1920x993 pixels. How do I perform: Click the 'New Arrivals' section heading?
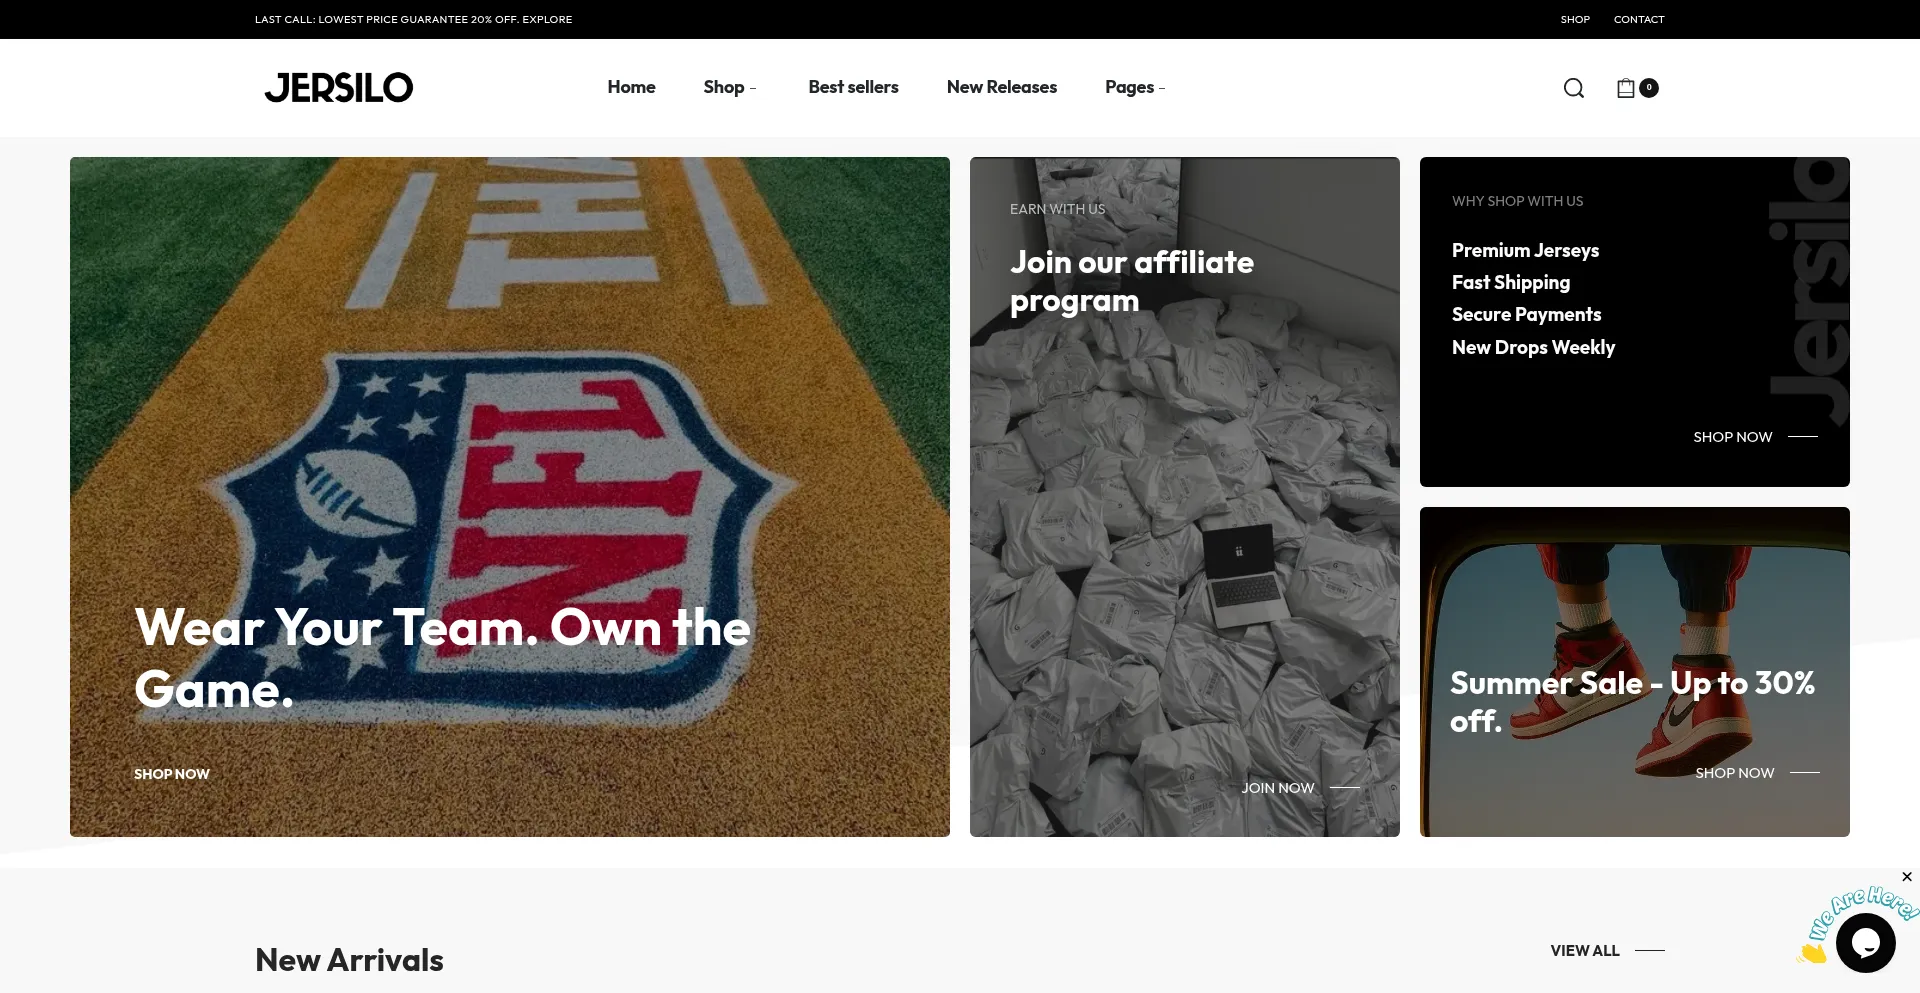[x=349, y=960]
